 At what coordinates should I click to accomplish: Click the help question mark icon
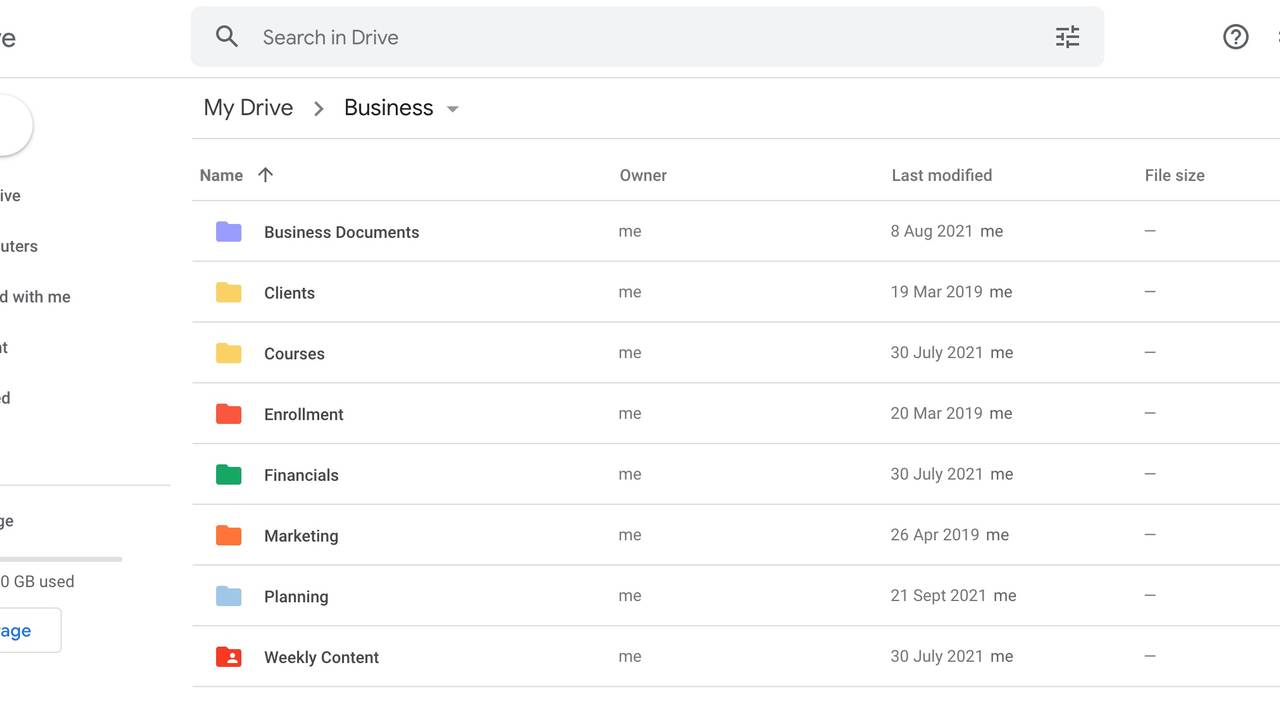(x=1236, y=36)
